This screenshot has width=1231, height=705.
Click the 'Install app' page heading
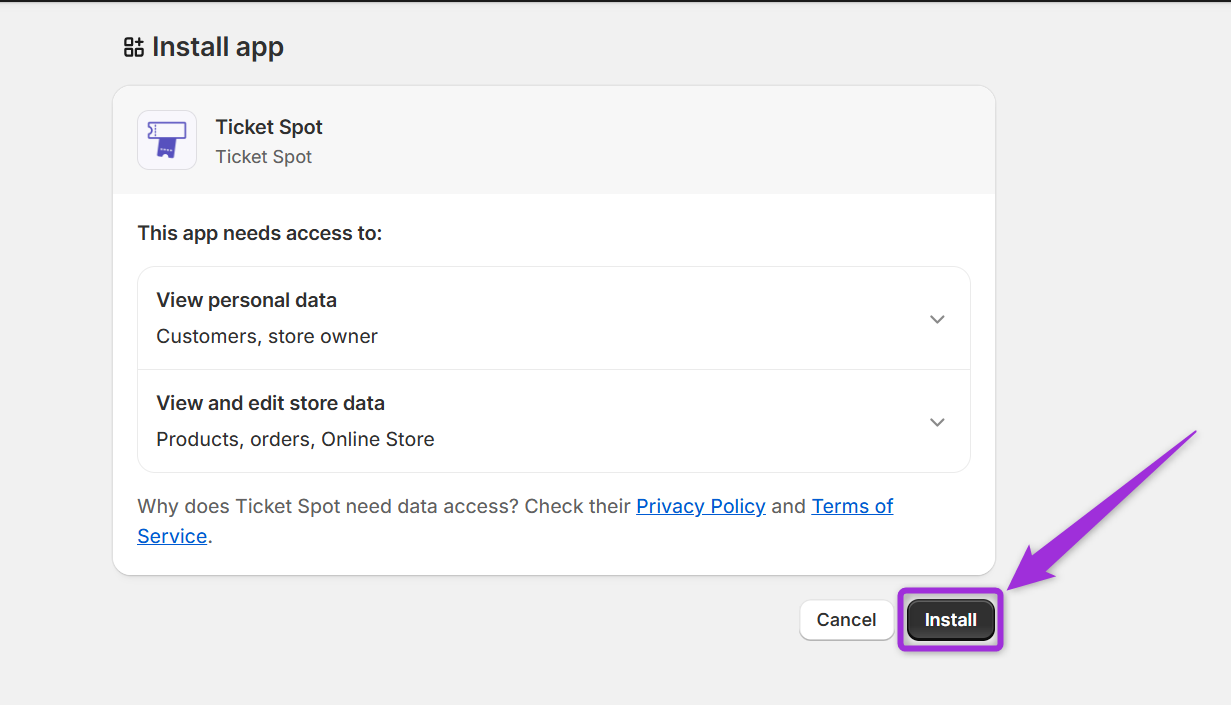pyautogui.click(x=218, y=47)
